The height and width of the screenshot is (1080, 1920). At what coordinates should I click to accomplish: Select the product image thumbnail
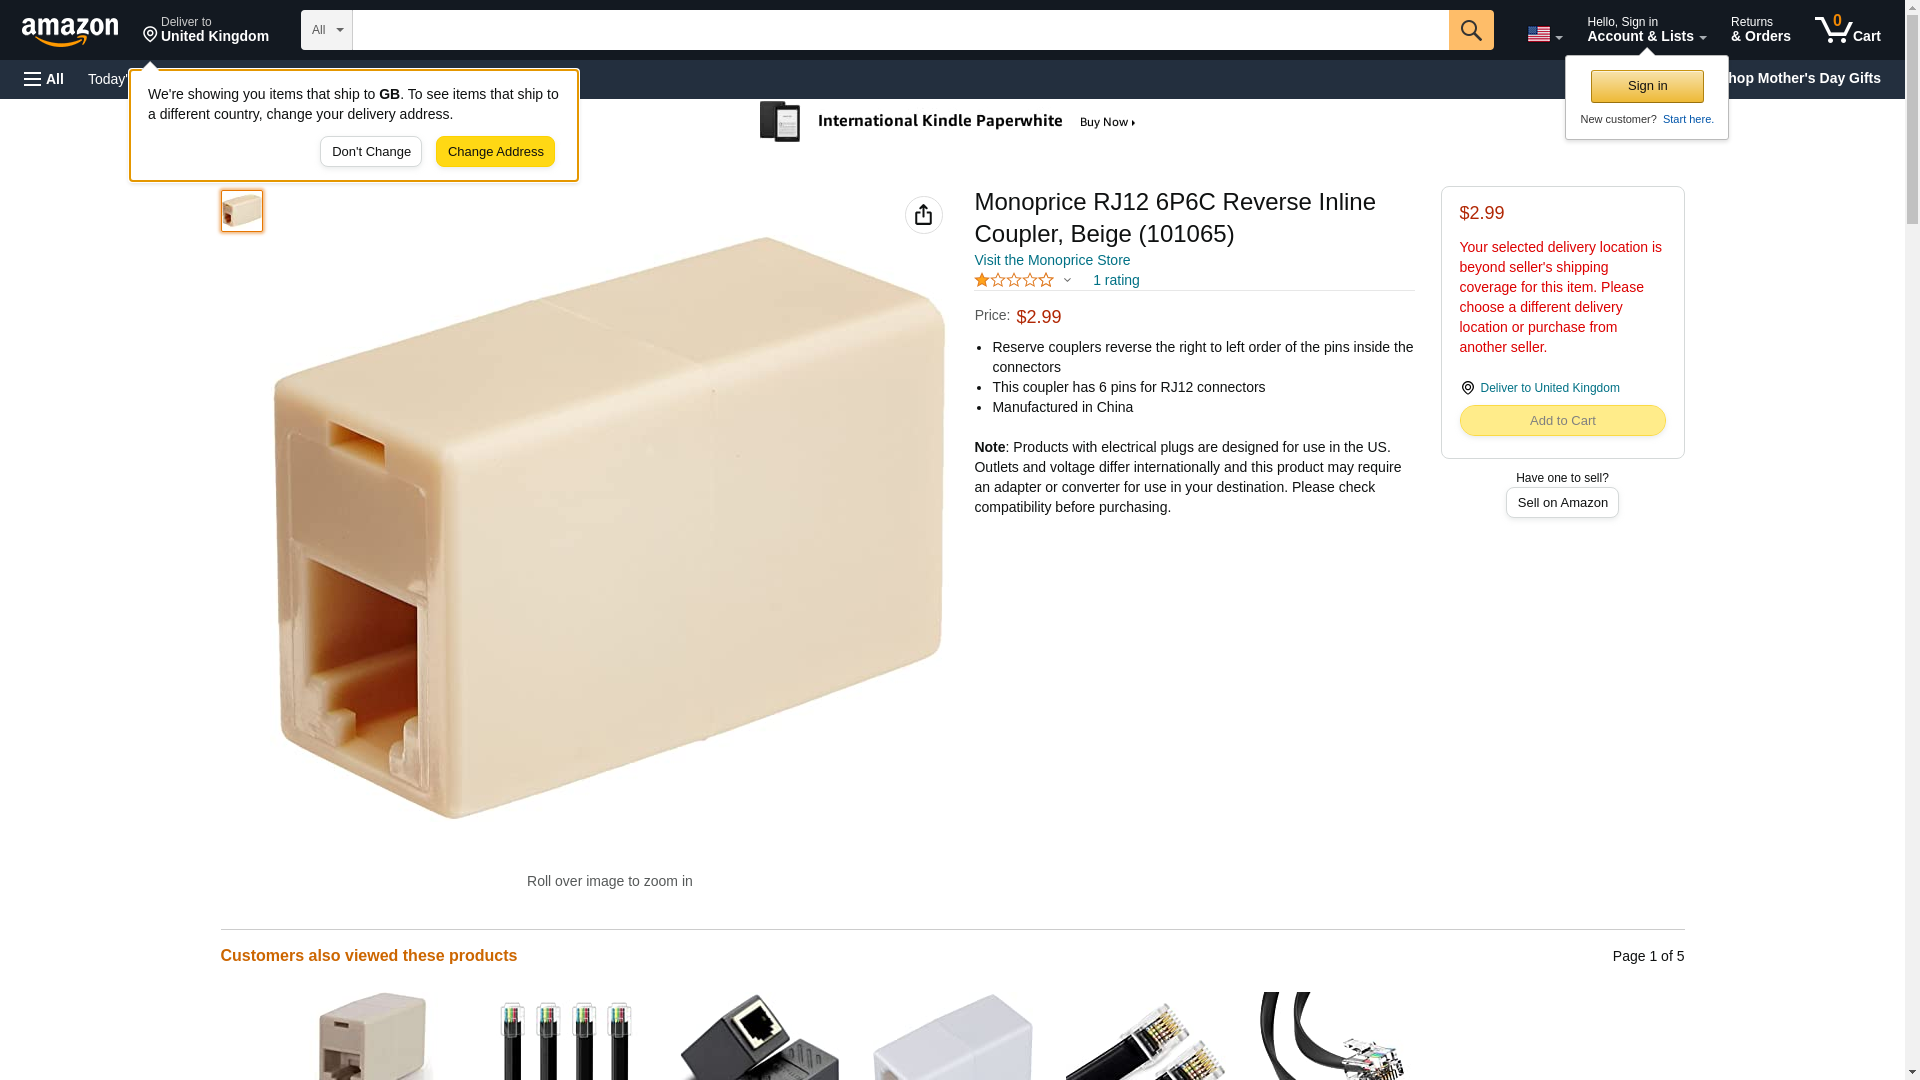(x=242, y=211)
